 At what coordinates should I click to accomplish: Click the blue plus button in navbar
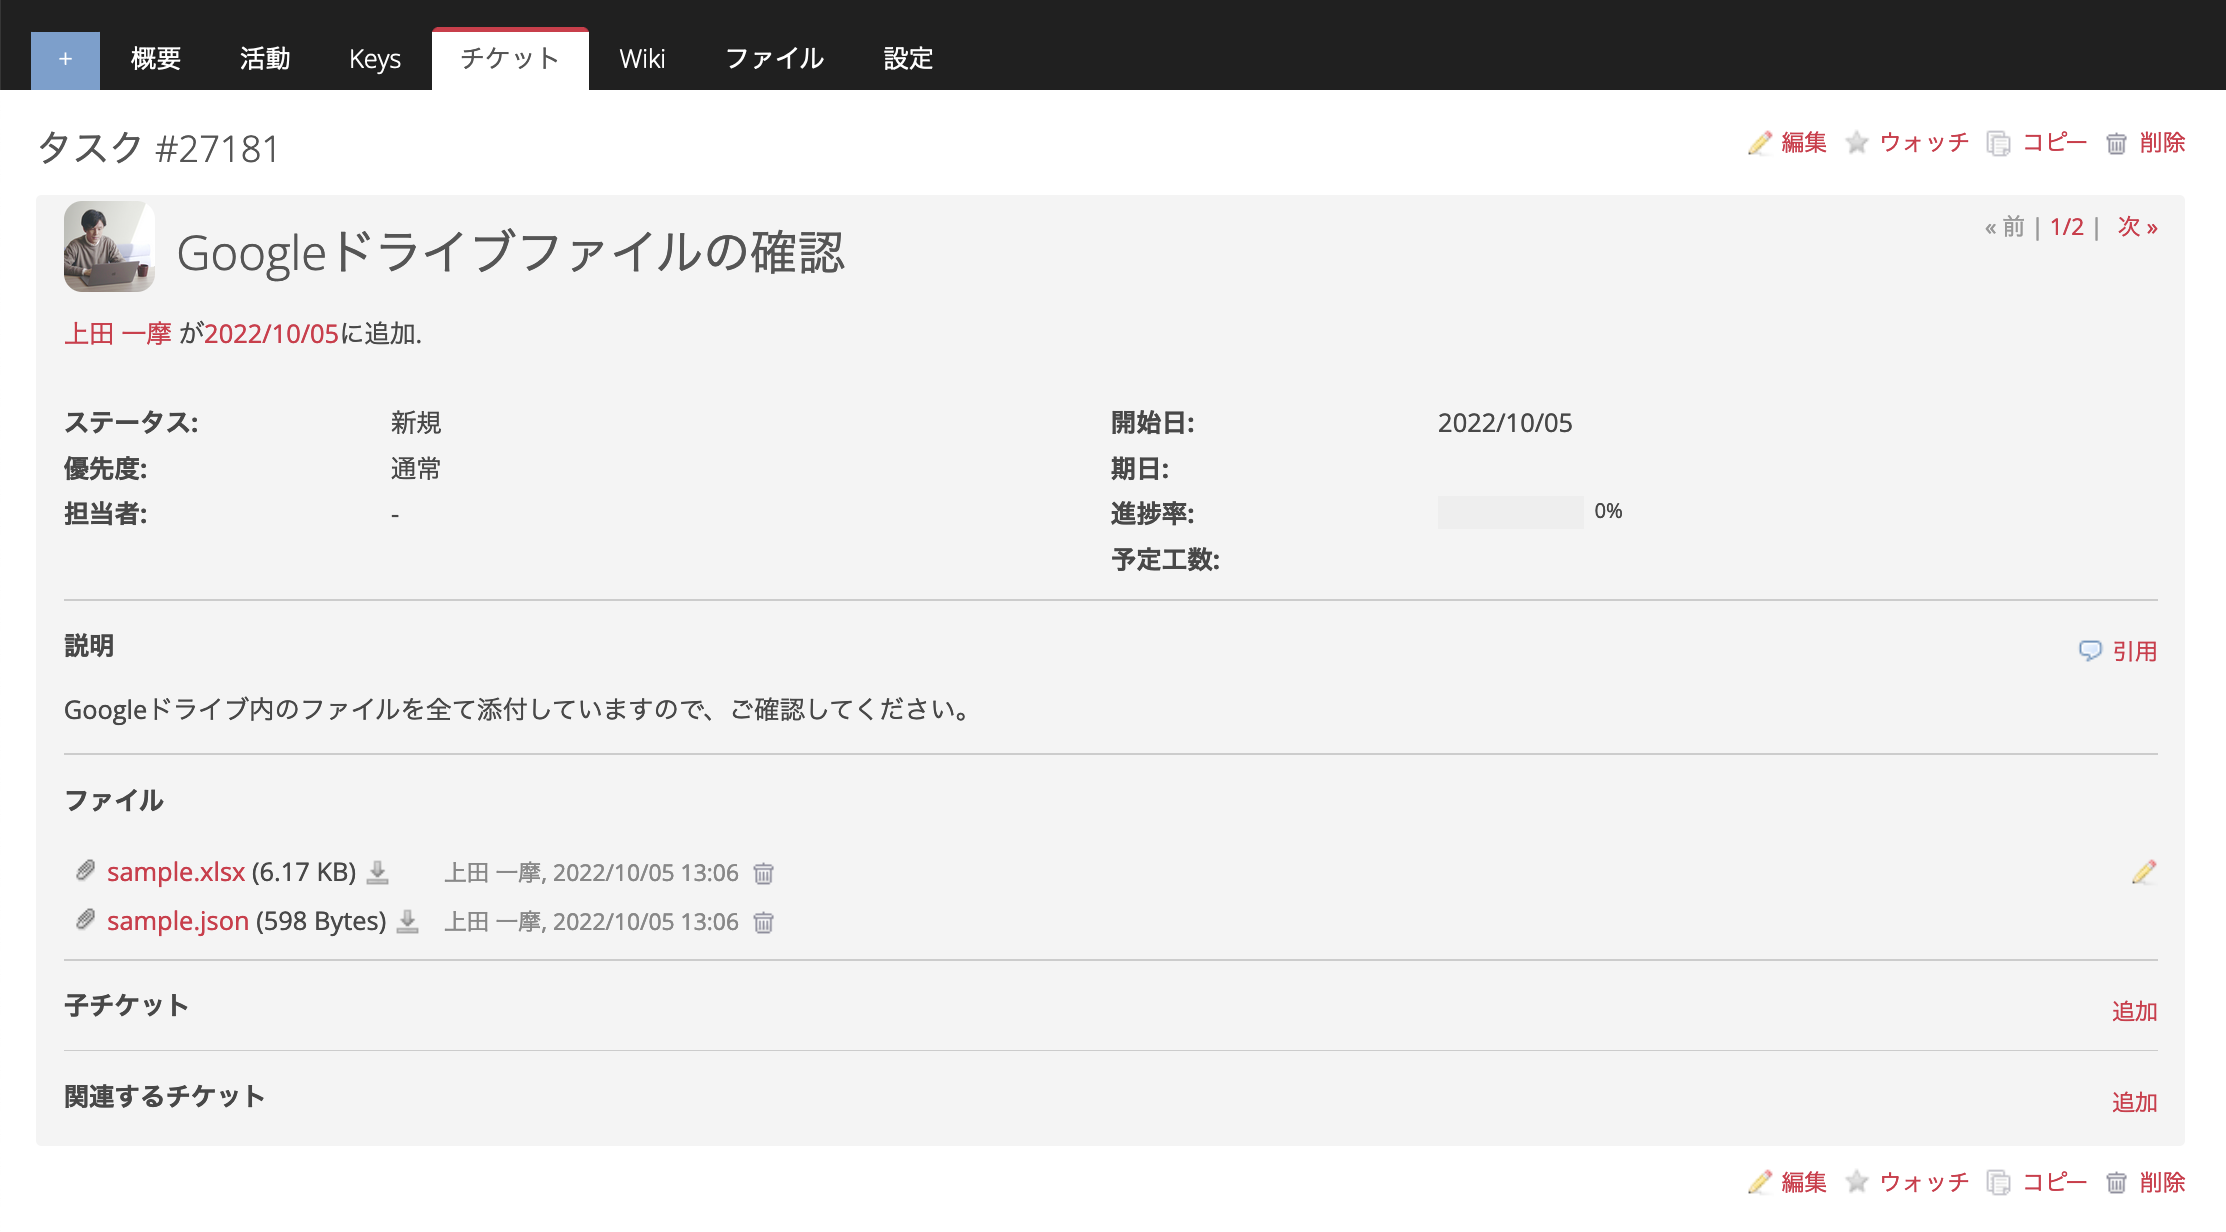(x=65, y=60)
